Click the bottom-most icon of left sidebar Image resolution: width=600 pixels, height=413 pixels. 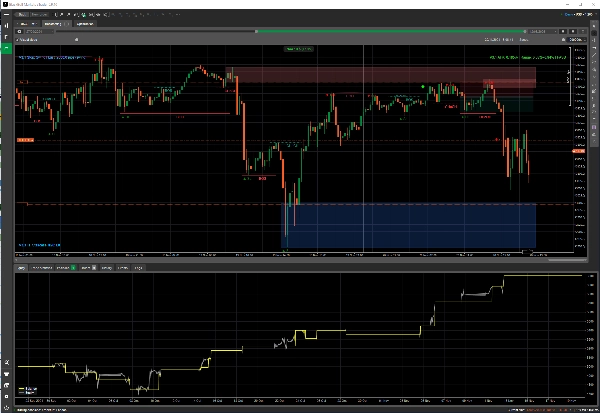click(7, 408)
